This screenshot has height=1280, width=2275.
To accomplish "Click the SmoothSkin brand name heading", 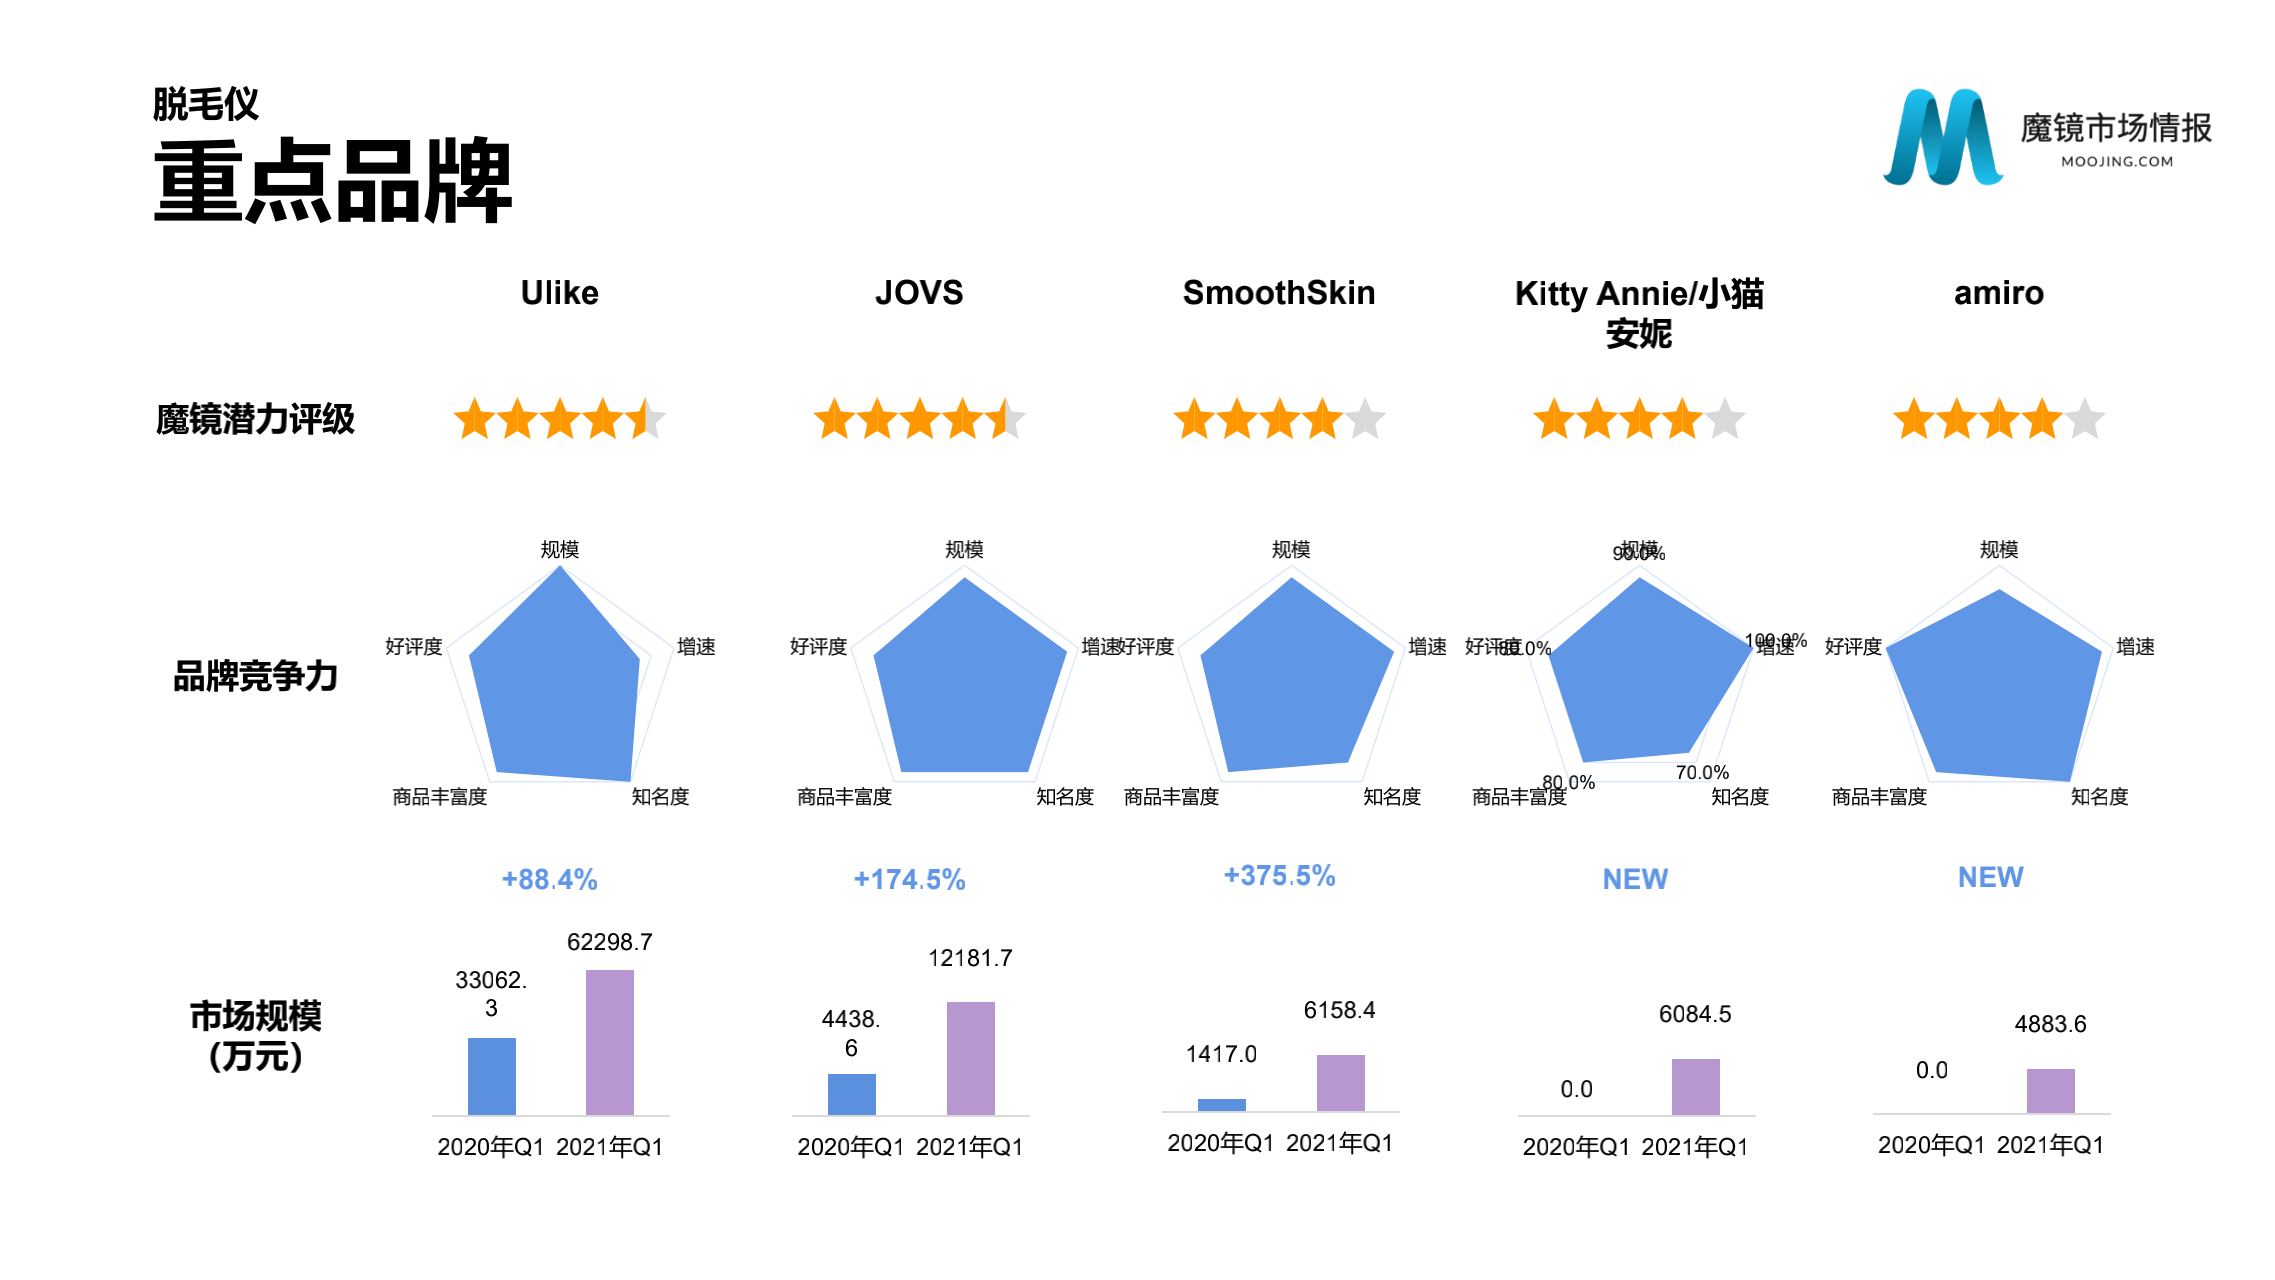I will pos(1279,293).
